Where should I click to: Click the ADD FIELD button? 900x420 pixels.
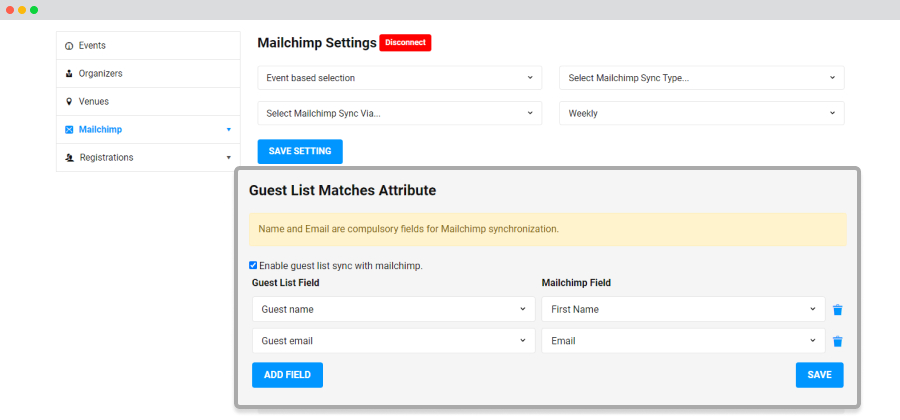287,375
